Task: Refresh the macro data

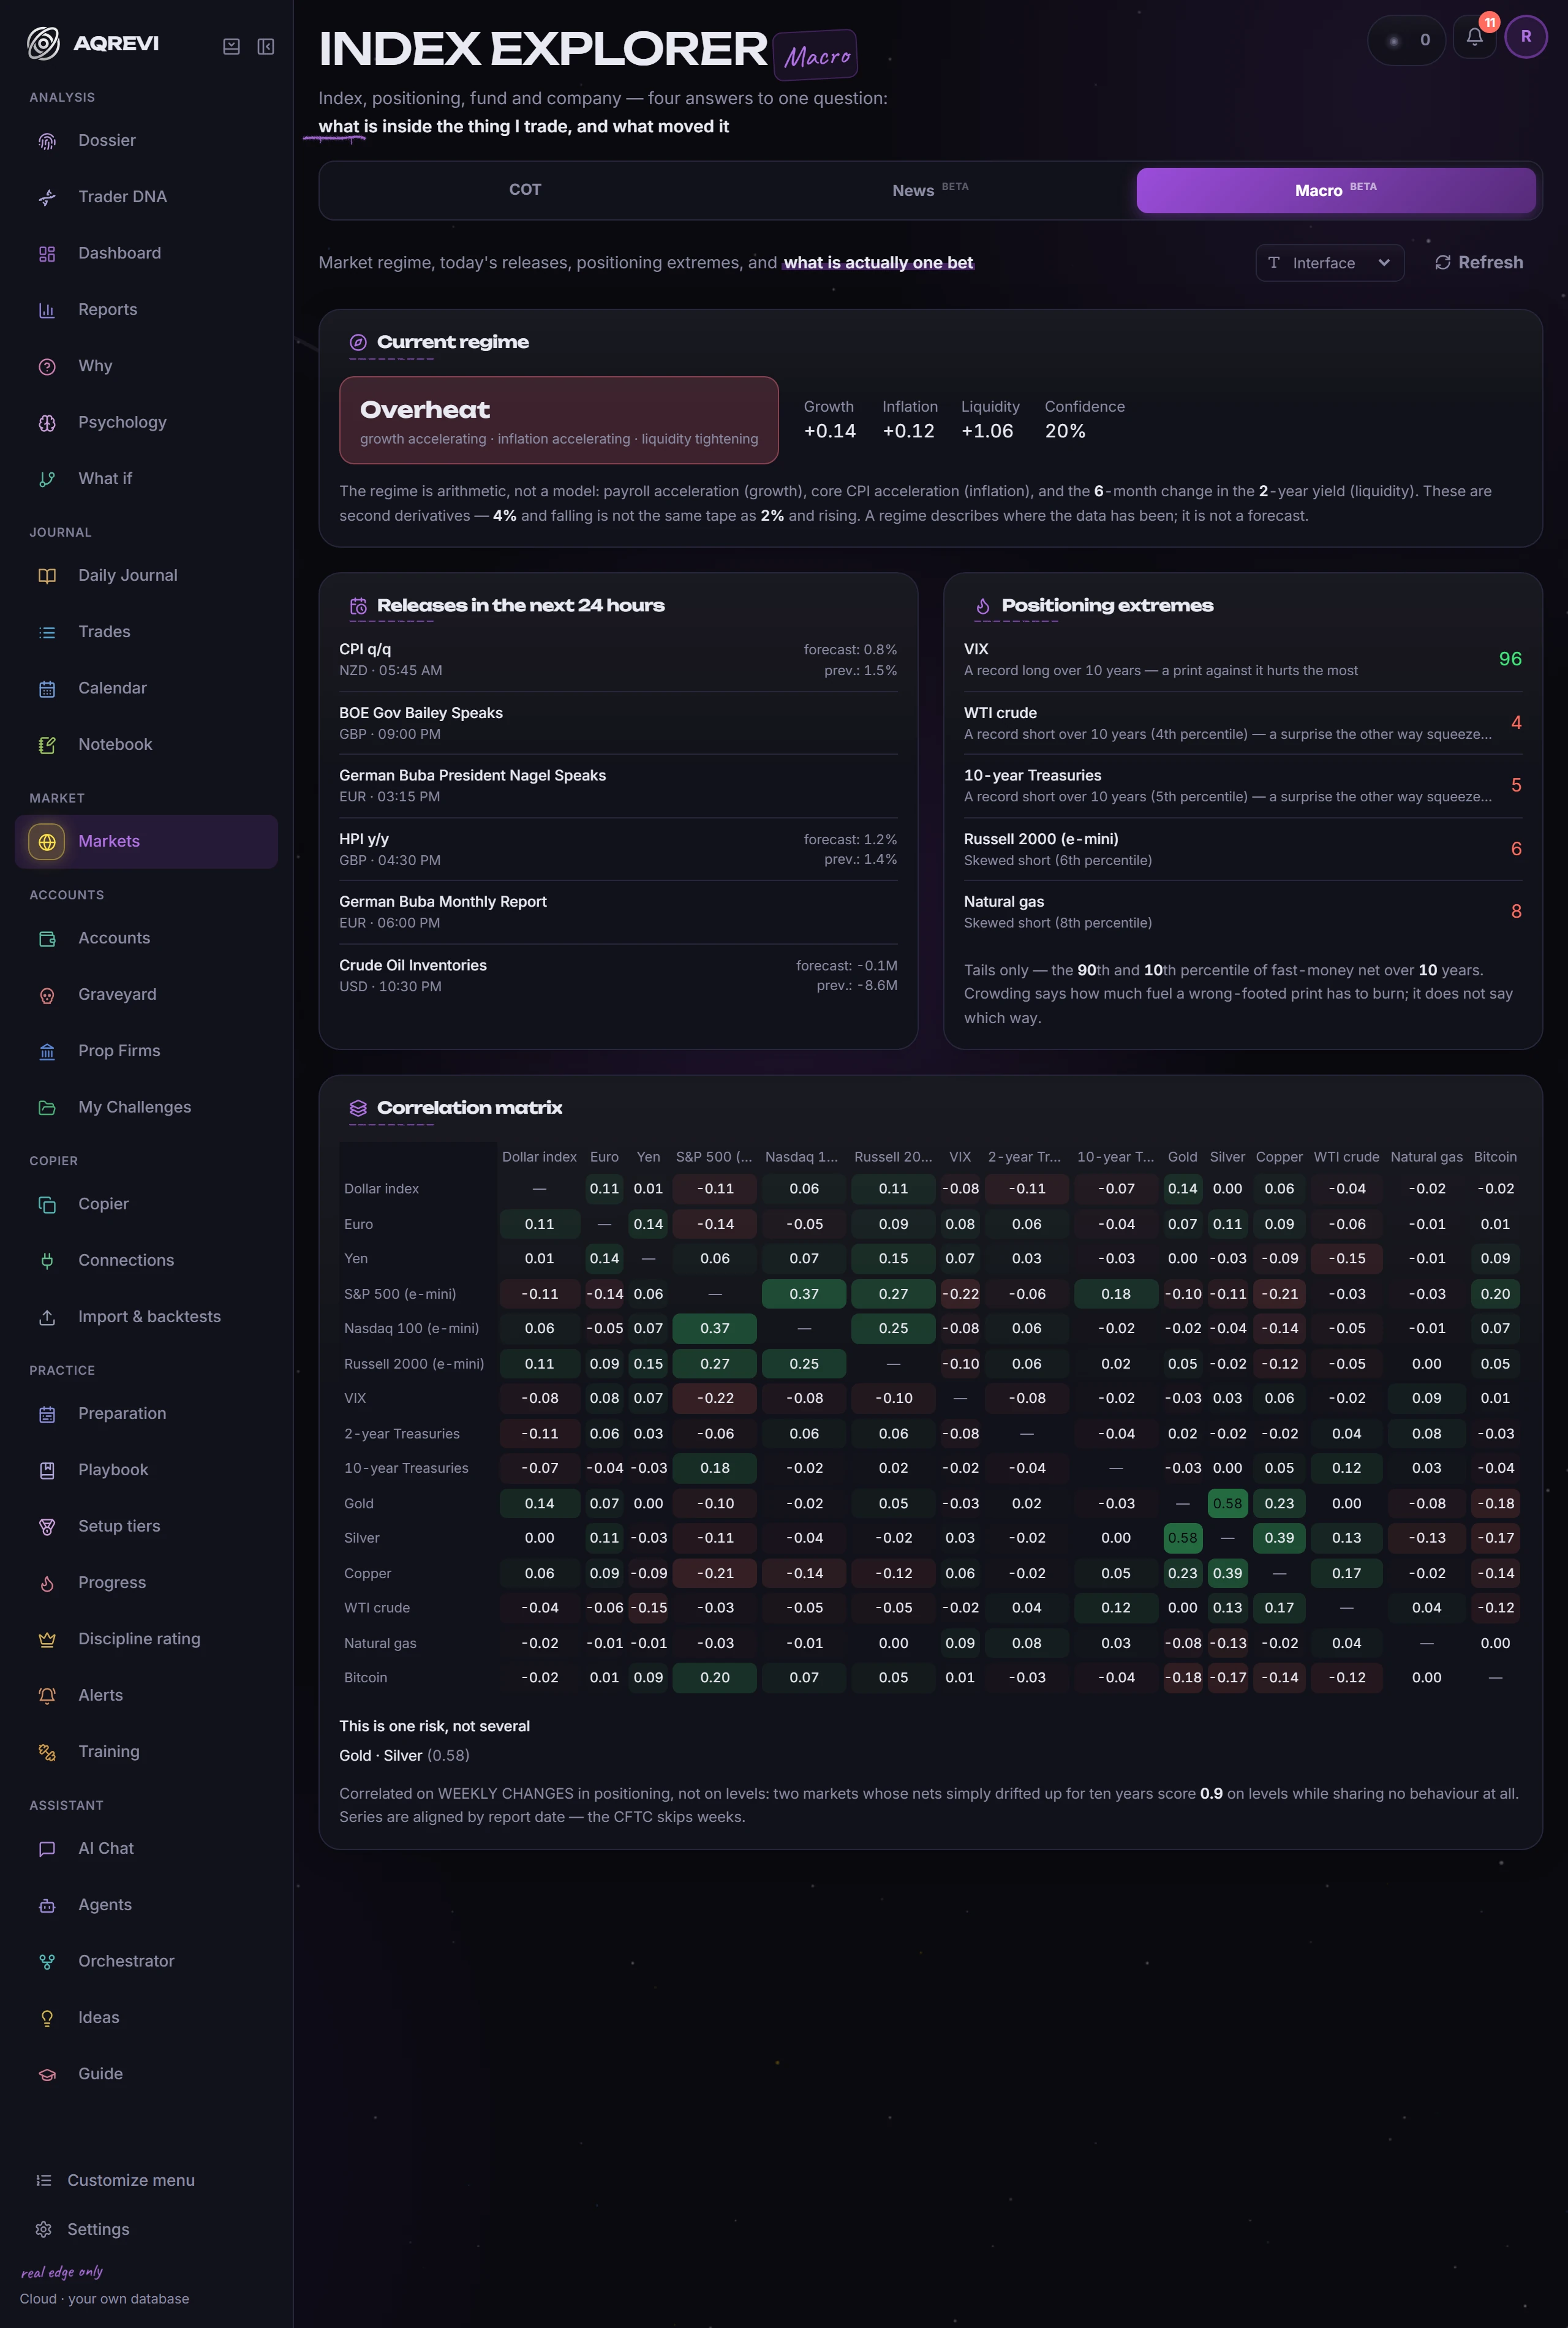Action: 1479,263
